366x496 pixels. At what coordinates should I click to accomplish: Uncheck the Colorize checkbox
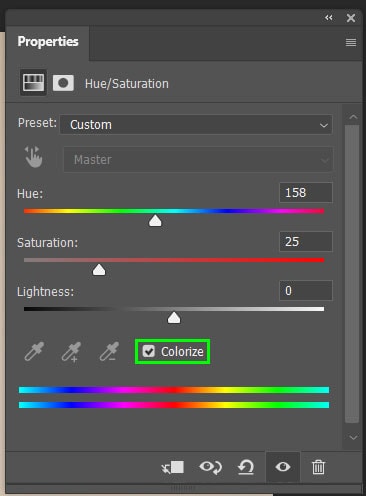click(x=149, y=351)
